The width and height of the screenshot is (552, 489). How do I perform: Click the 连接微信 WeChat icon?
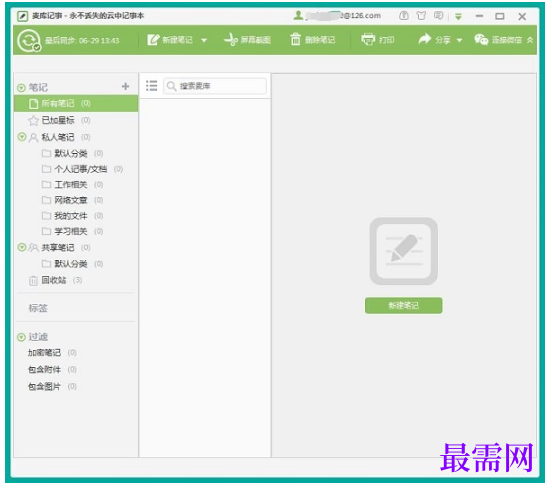point(481,39)
